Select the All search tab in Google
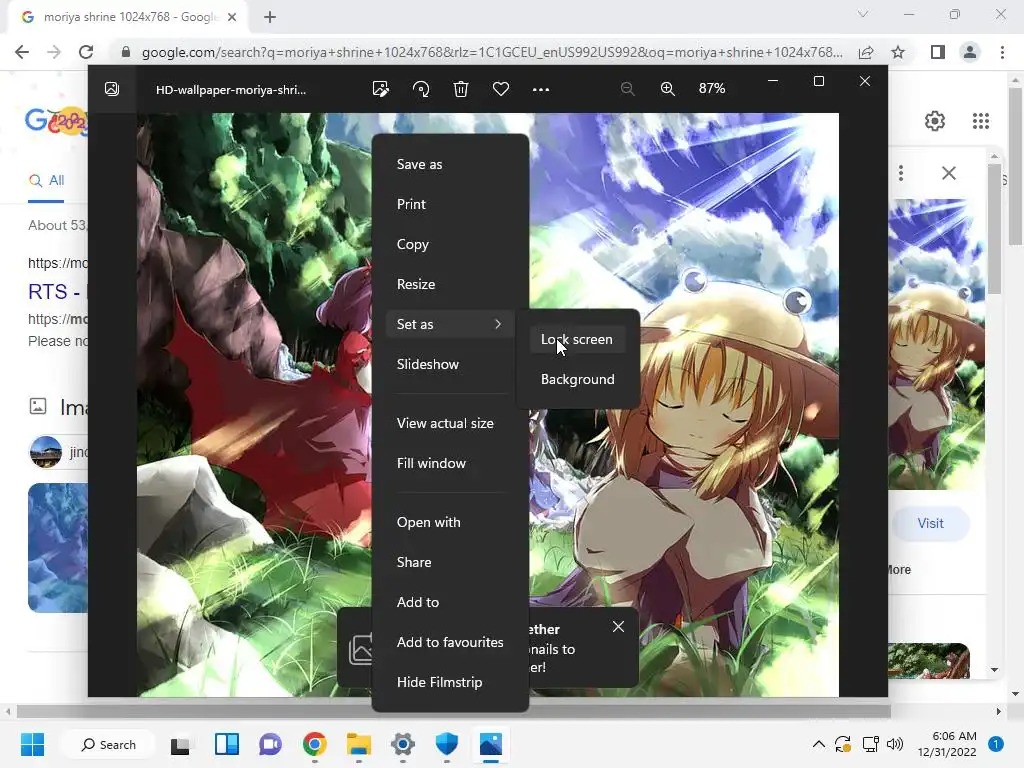Image resolution: width=1024 pixels, height=768 pixels. pyautogui.click(x=46, y=181)
